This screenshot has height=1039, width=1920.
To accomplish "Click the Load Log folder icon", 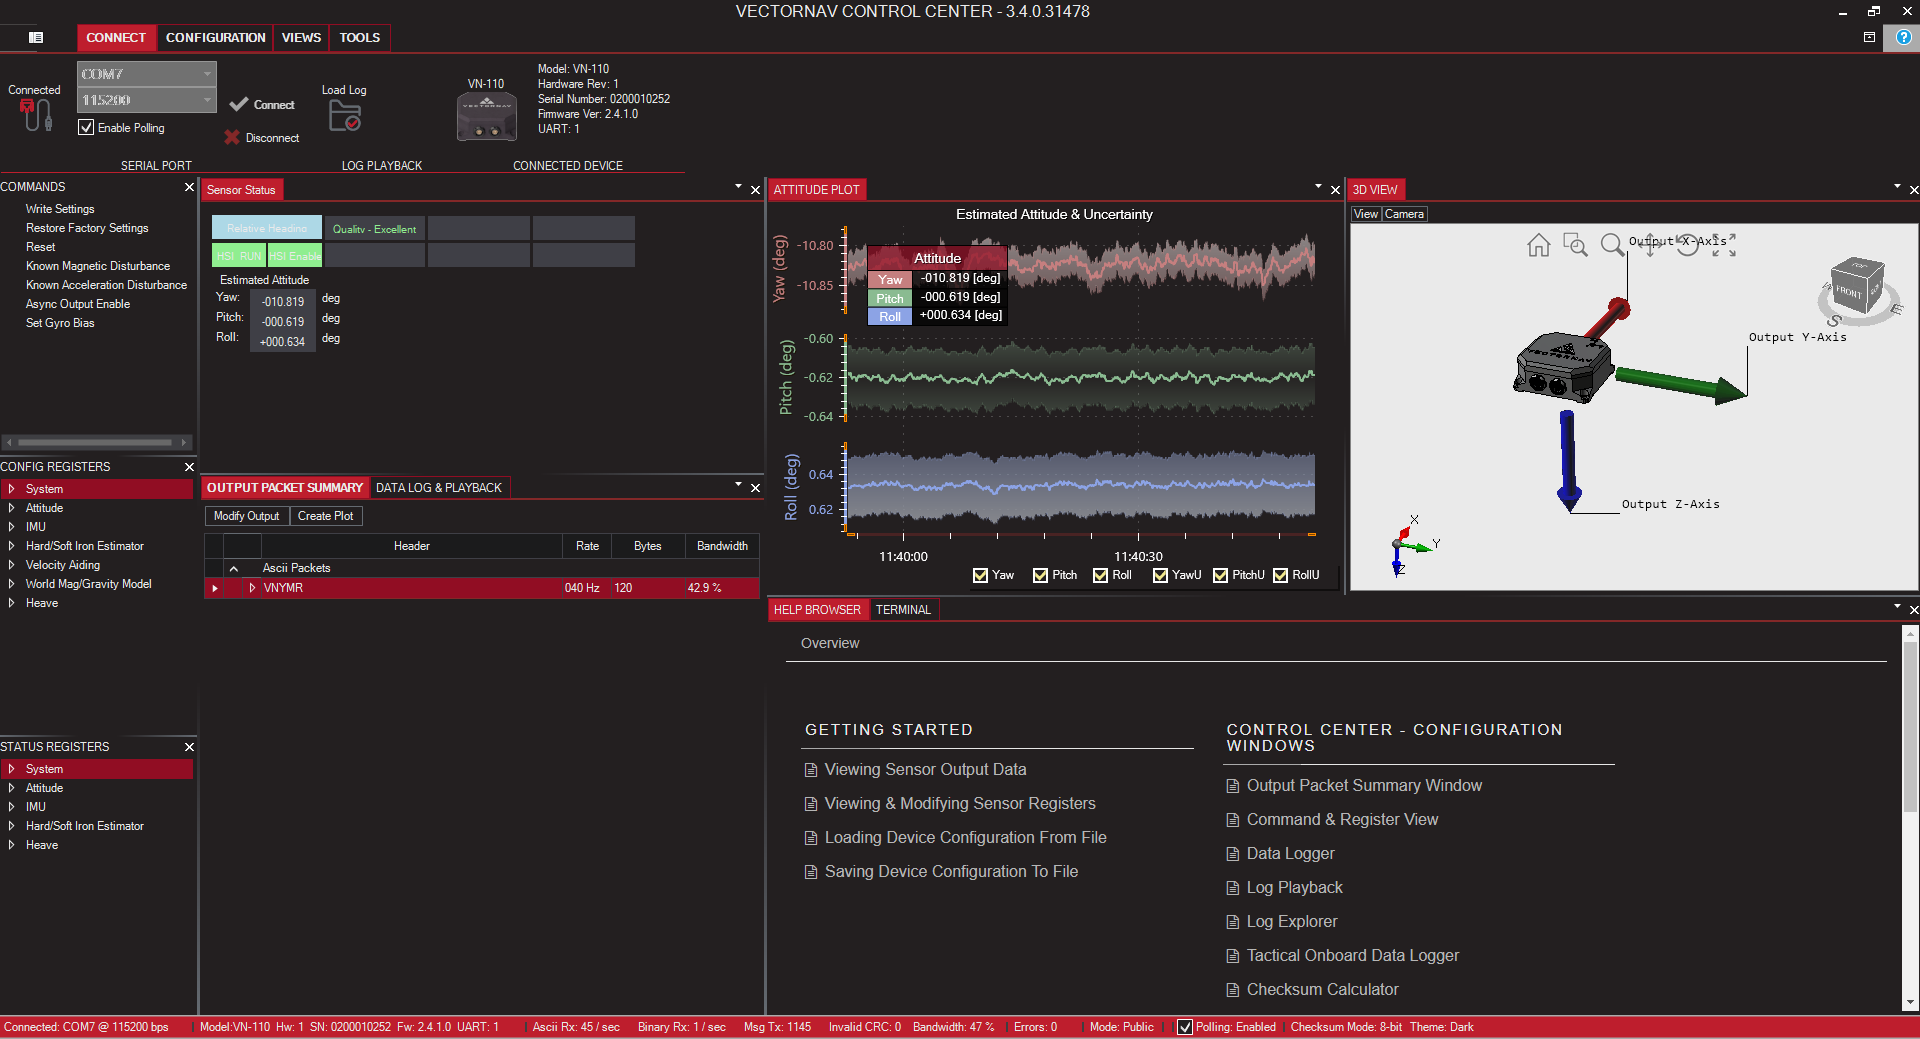I will (345, 116).
